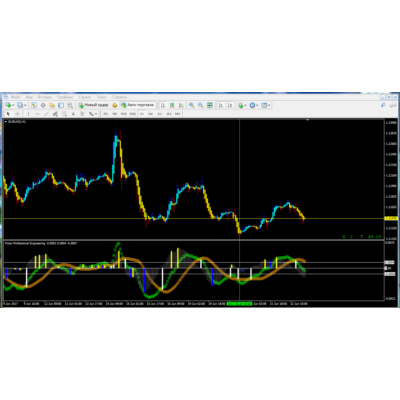The height and width of the screenshot is (400, 400).
Task: Draw a horizontal line
Action: point(37,114)
